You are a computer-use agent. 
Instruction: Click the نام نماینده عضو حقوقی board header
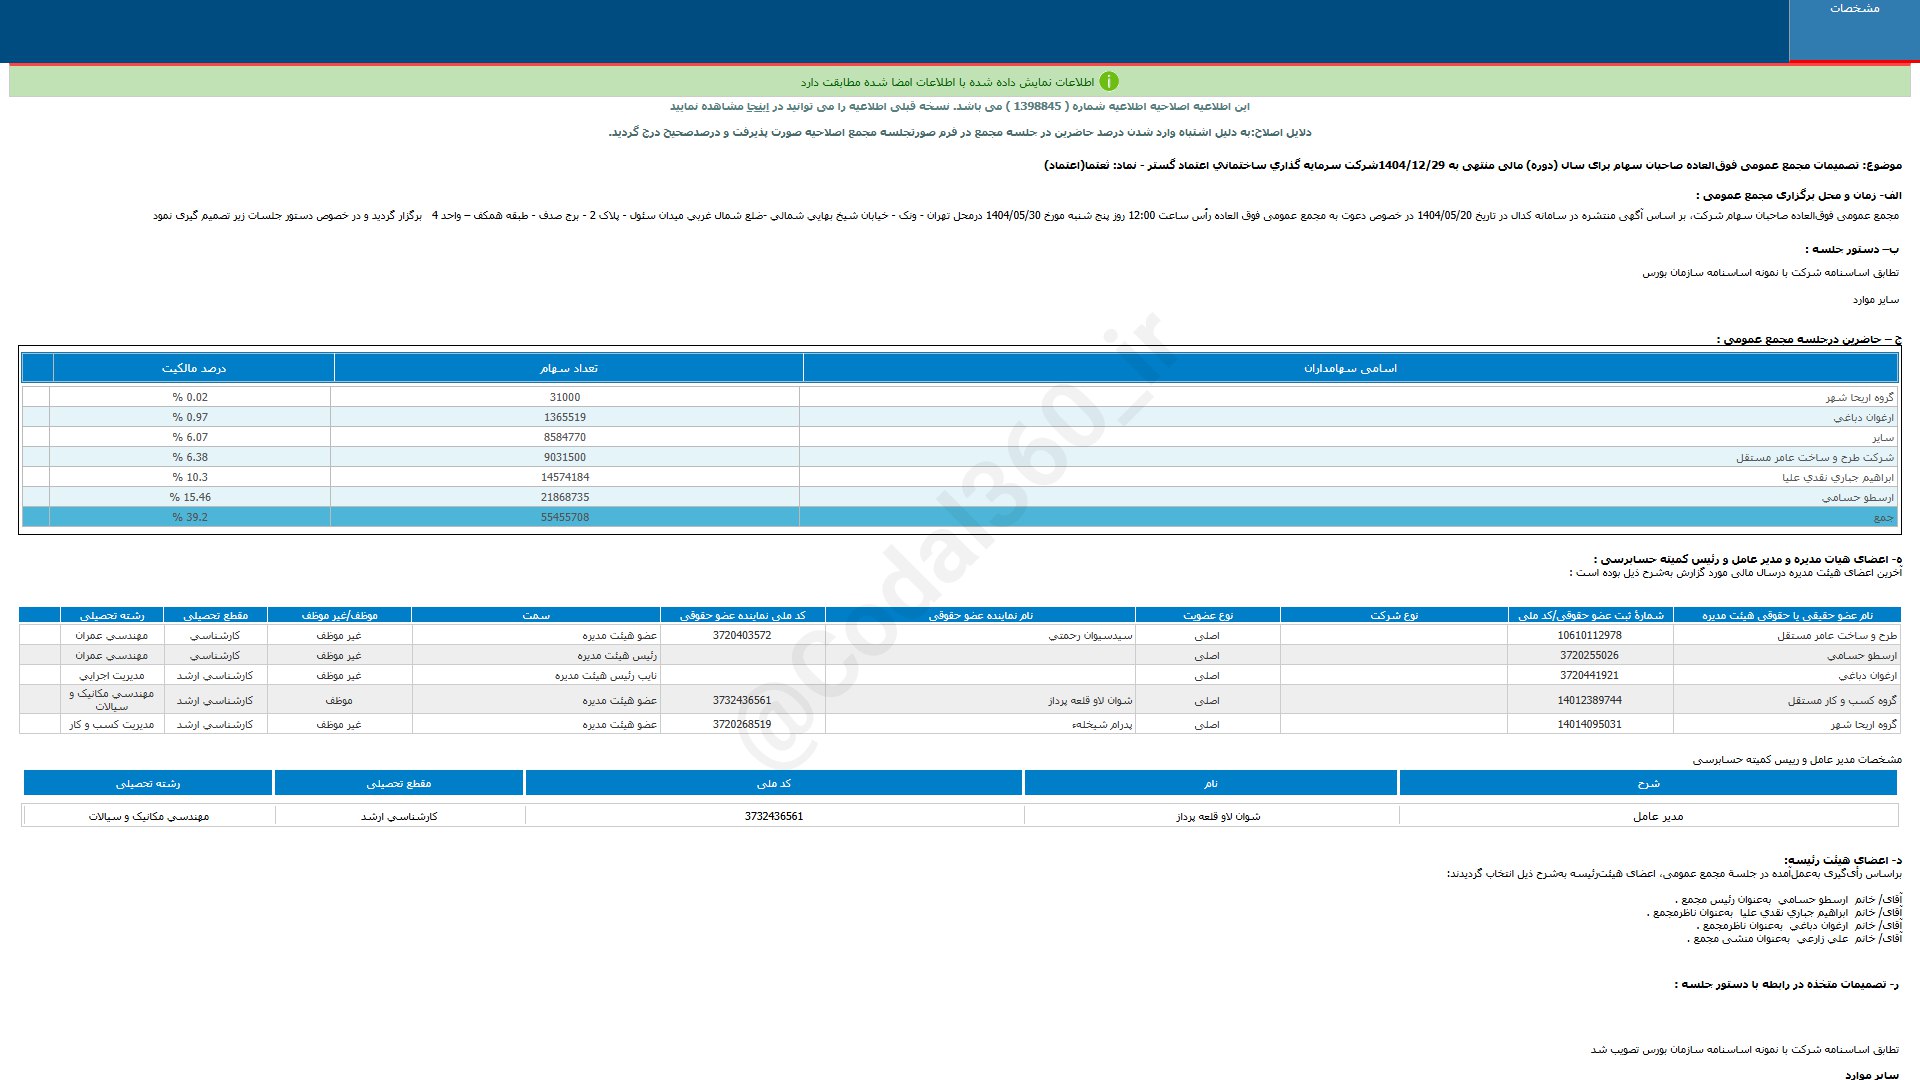(980, 615)
